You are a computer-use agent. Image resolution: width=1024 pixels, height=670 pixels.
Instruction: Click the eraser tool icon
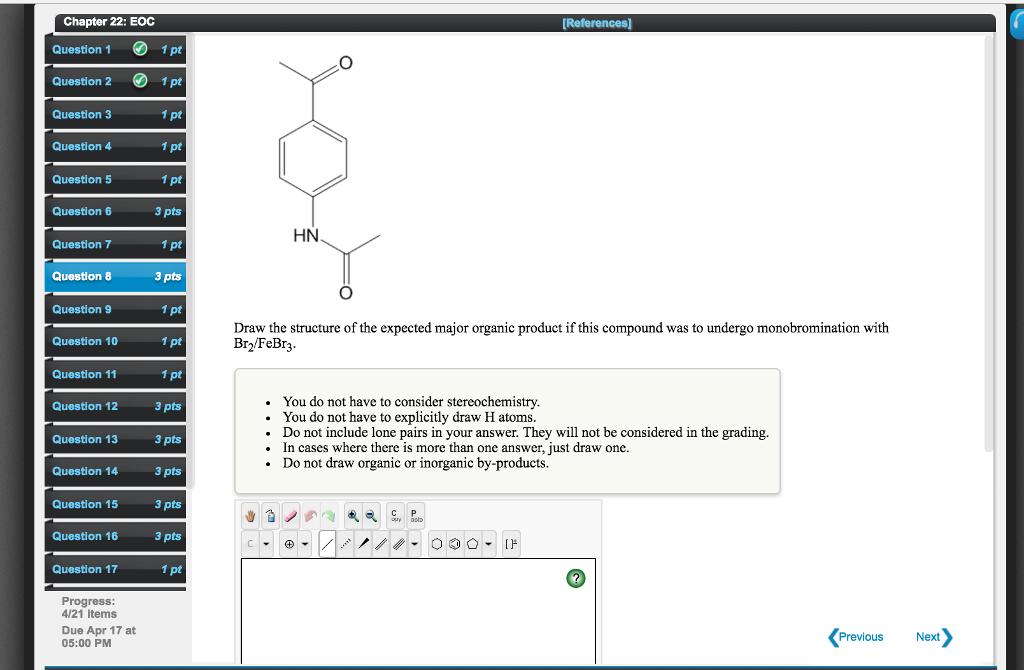290,517
